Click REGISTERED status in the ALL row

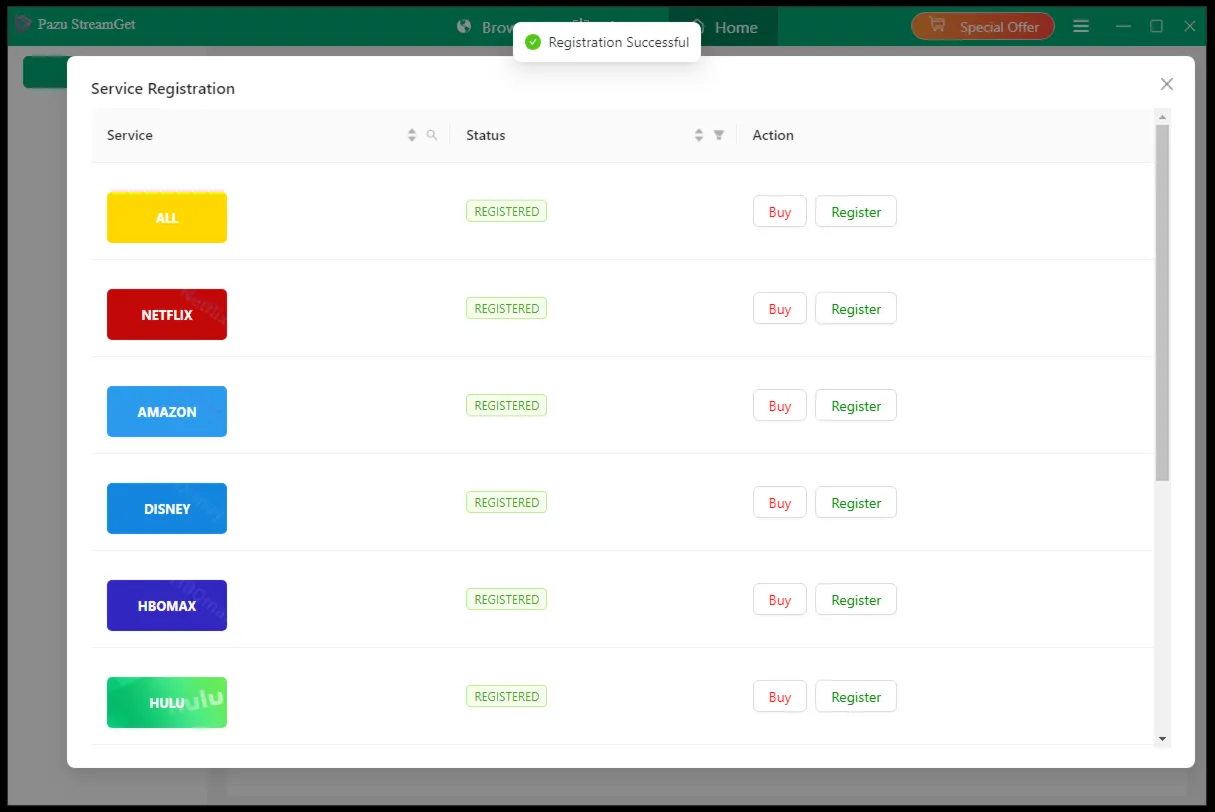[506, 211]
